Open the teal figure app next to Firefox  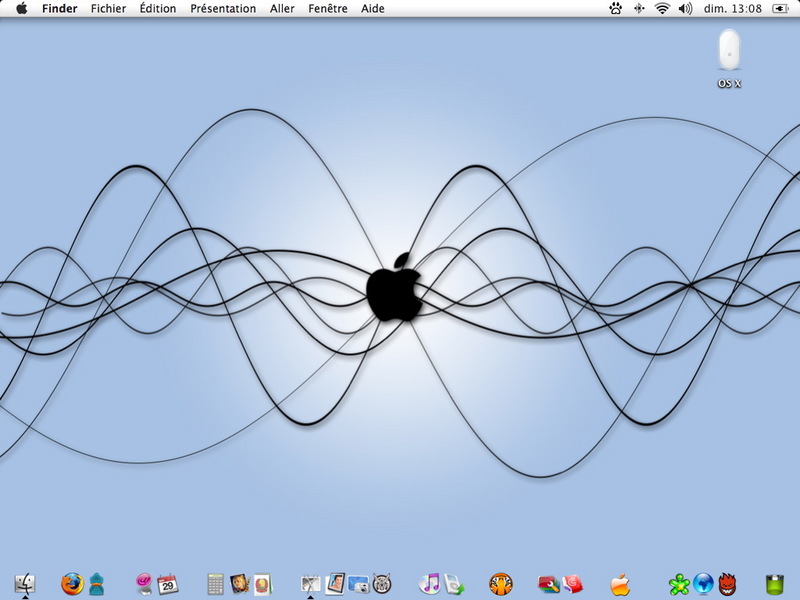96,584
